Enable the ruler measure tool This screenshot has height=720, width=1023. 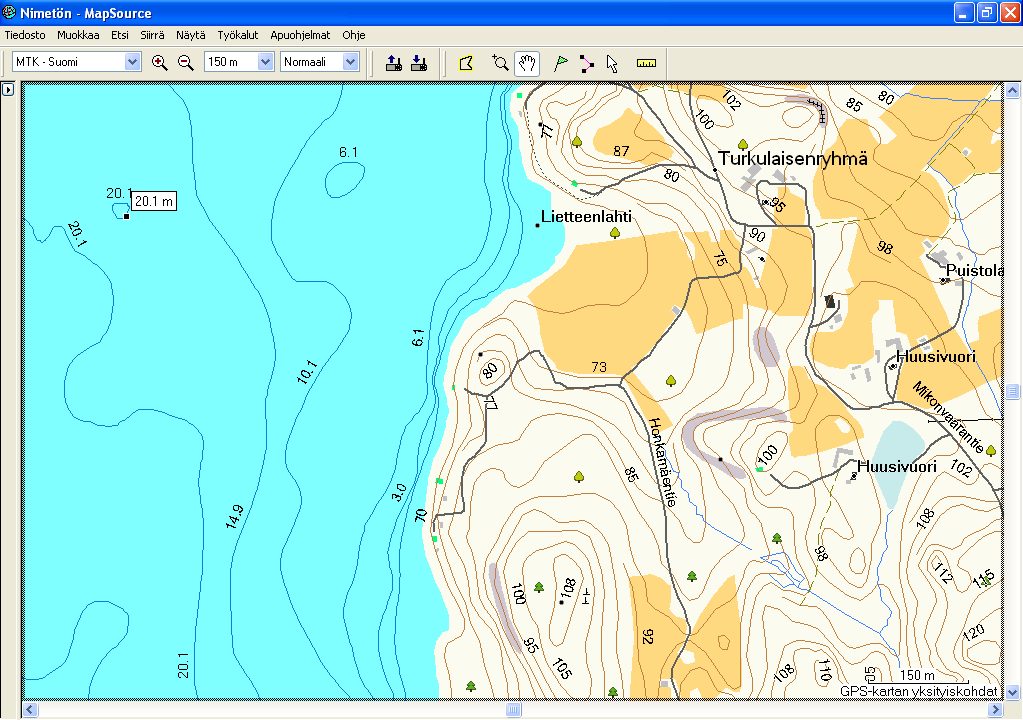[x=646, y=62]
